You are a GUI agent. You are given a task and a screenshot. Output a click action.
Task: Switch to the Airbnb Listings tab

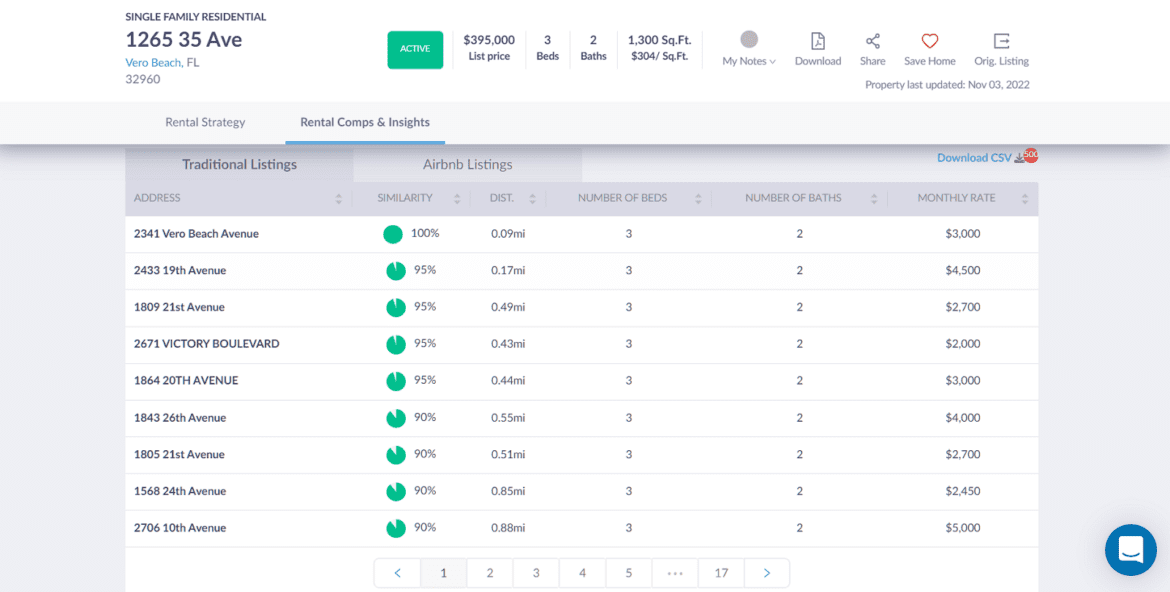click(466, 164)
